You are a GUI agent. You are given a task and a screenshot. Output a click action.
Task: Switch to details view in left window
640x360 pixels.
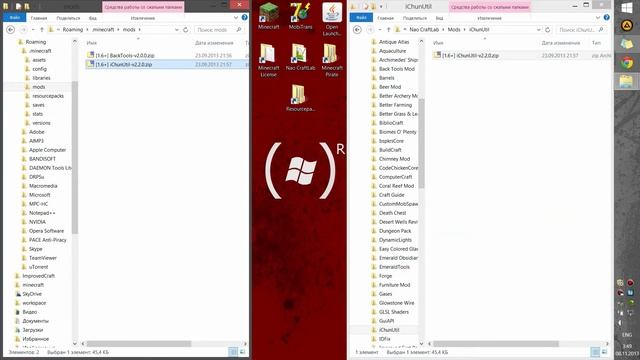(x=233, y=352)
